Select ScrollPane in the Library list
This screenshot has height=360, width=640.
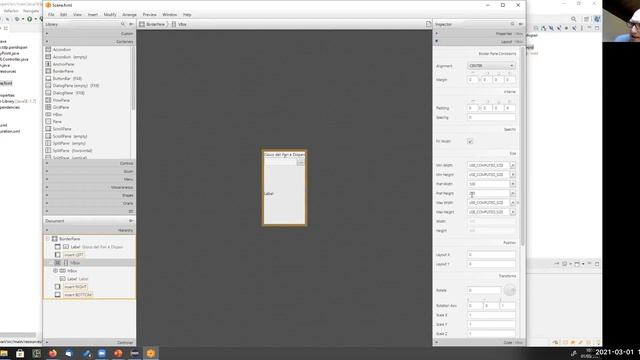click(x=62, y=129)
